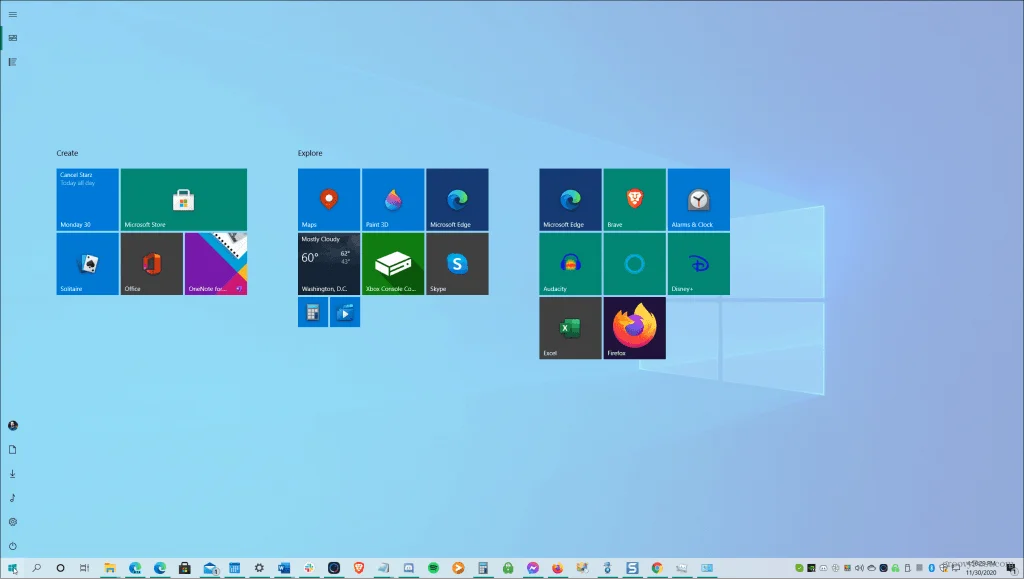Open Settings from the Start sidebar

point(12,523)
